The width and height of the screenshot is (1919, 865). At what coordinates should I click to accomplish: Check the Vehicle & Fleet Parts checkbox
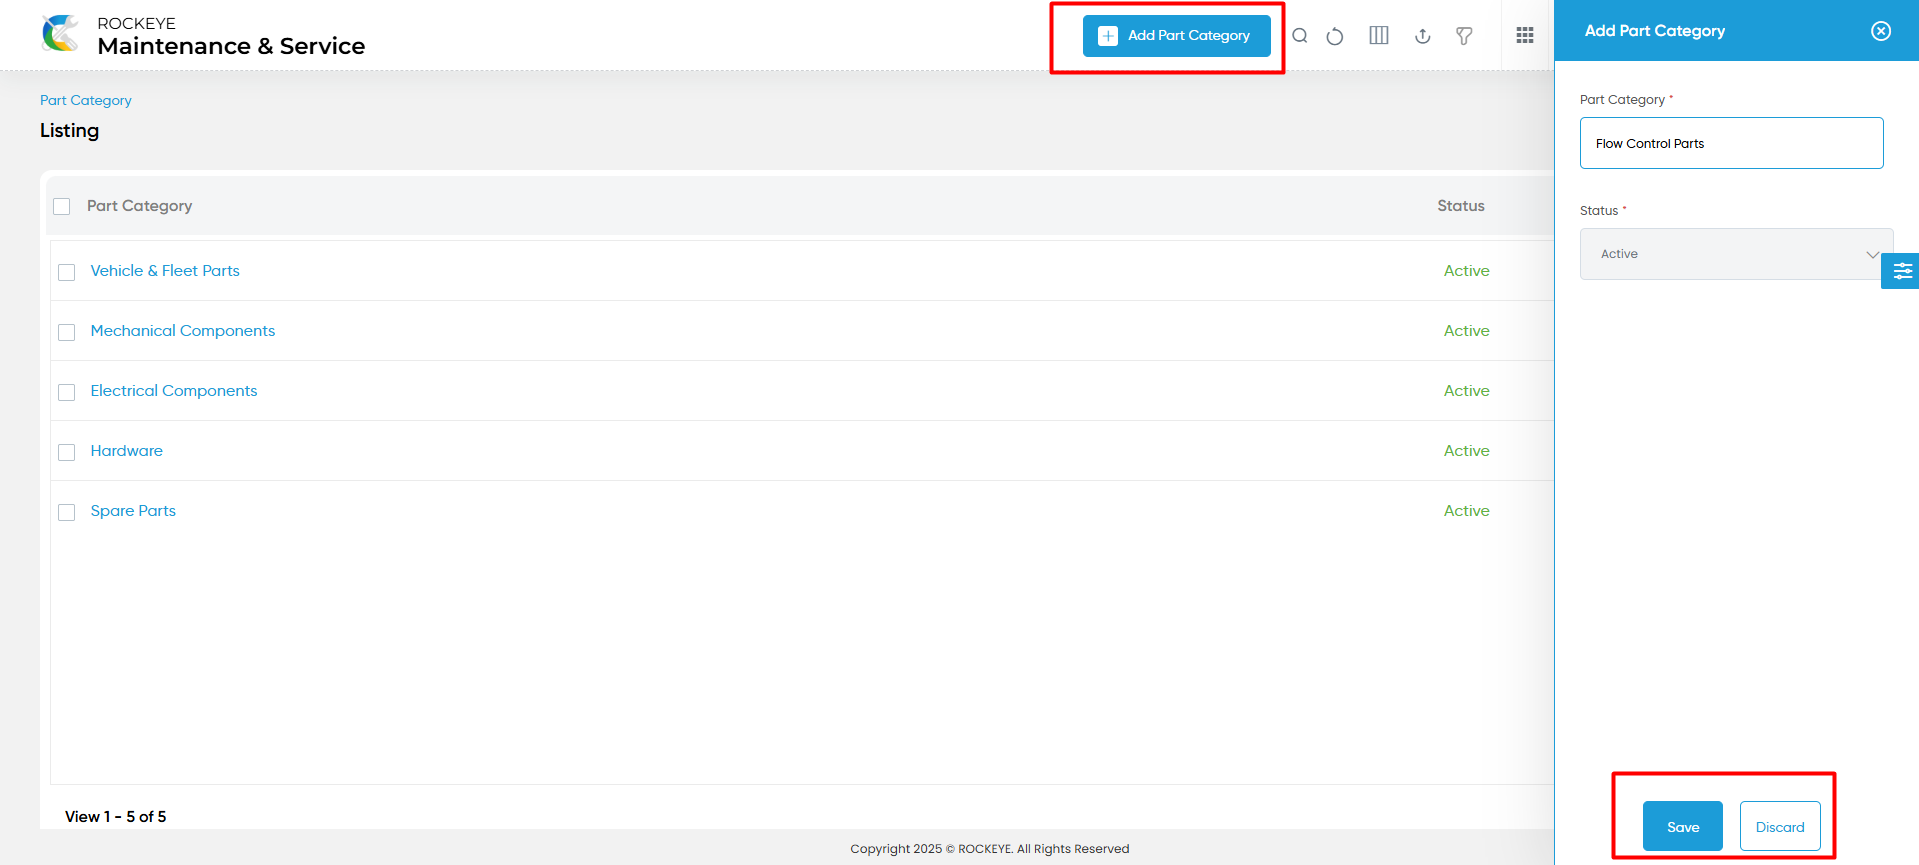(x=67, y=272)
